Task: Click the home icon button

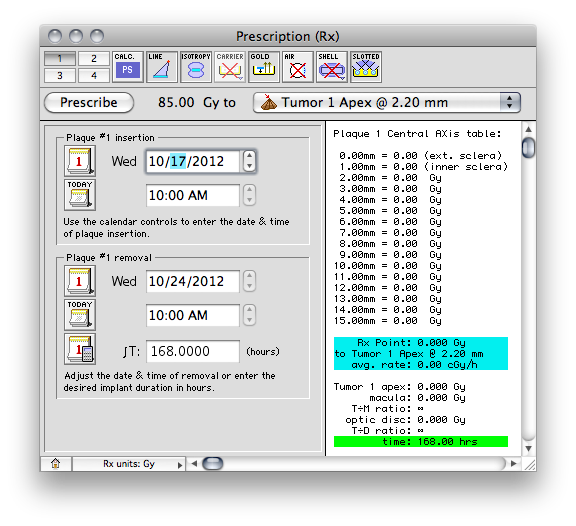Action: pyautogui.click(x=55, y=464)
